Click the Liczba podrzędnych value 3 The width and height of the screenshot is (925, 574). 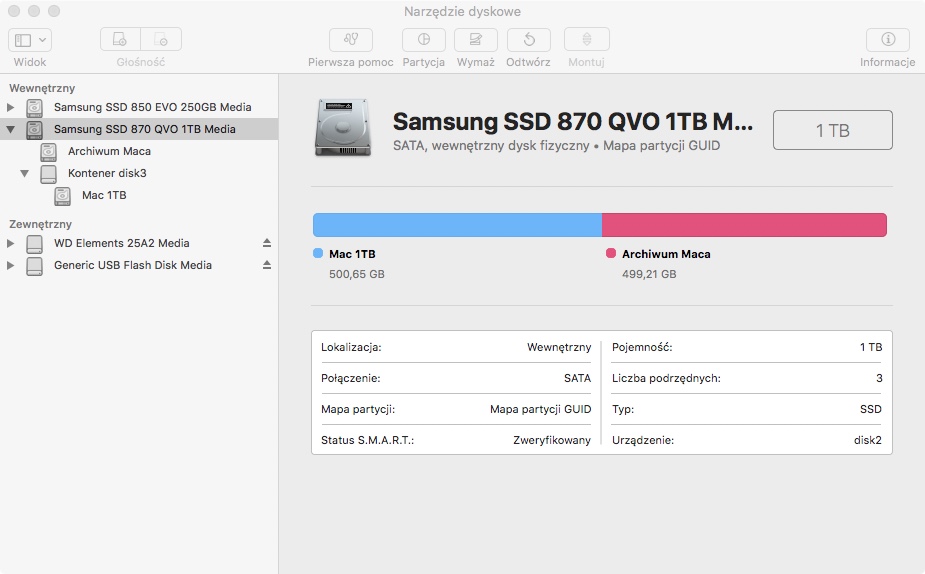[879, 378]
